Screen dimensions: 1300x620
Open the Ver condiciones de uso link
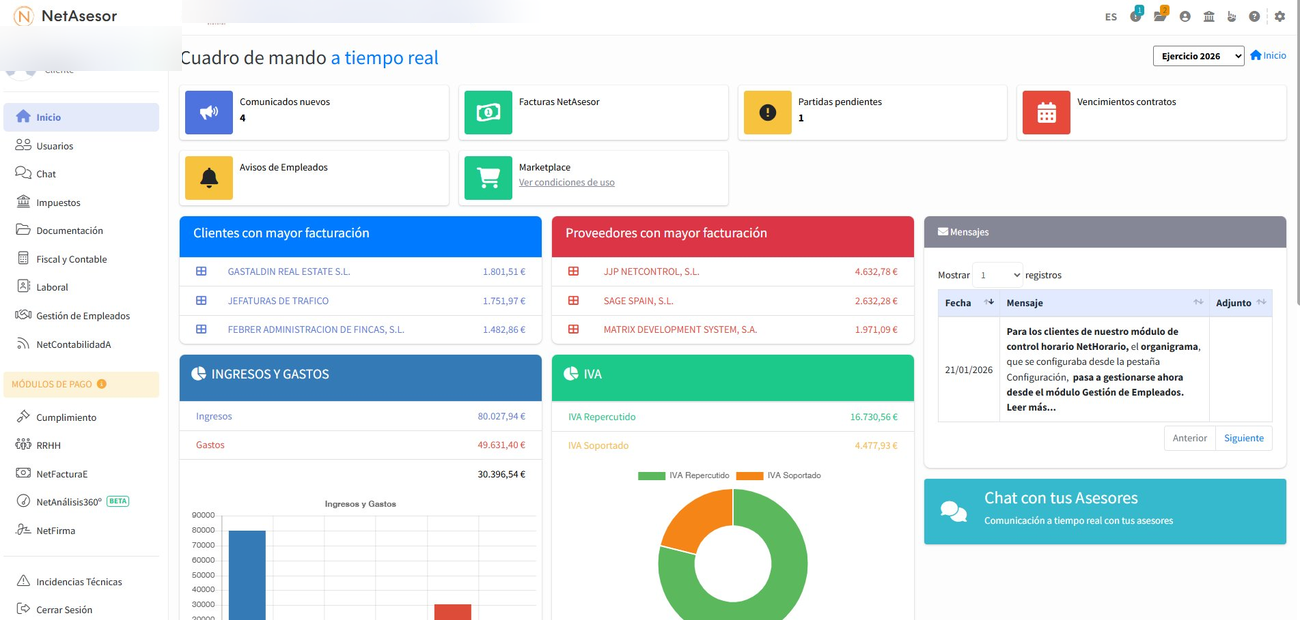566,183
